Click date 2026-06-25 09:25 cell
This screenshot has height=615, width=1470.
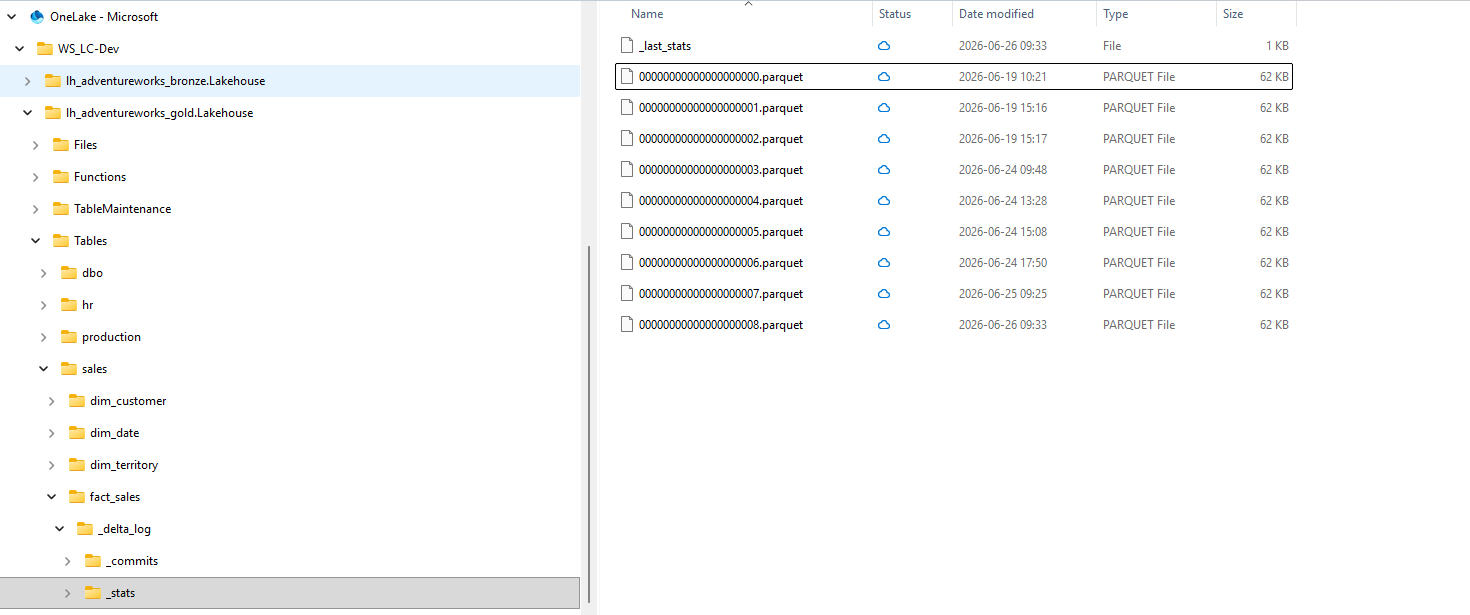[x=1003, y=294]
